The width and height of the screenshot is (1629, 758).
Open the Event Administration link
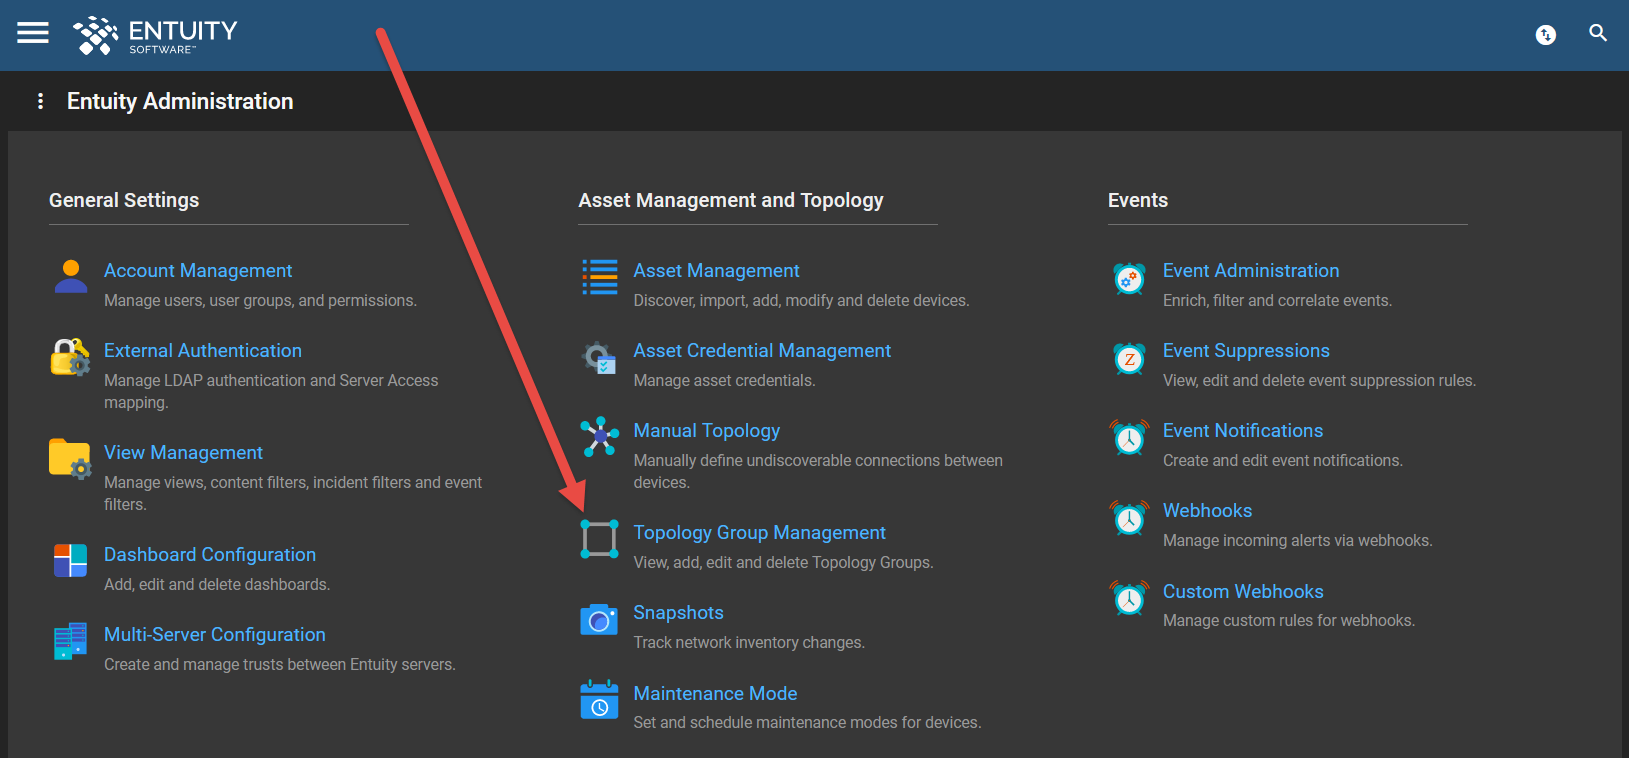pos(1251,271)
